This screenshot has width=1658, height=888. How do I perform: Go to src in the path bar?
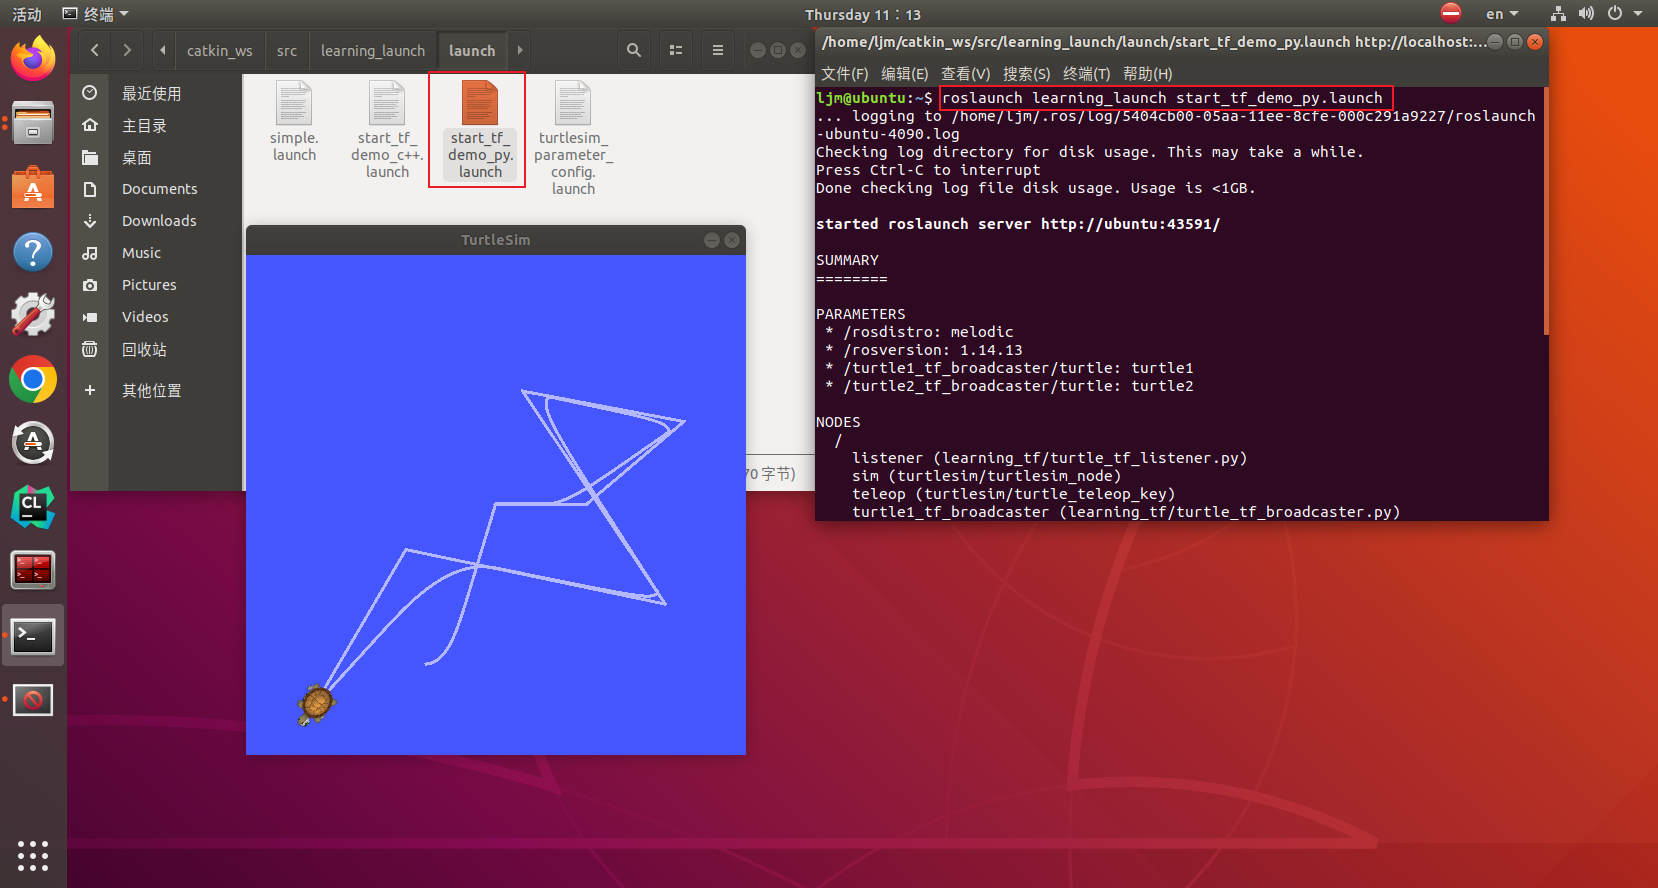pos(287,50)
